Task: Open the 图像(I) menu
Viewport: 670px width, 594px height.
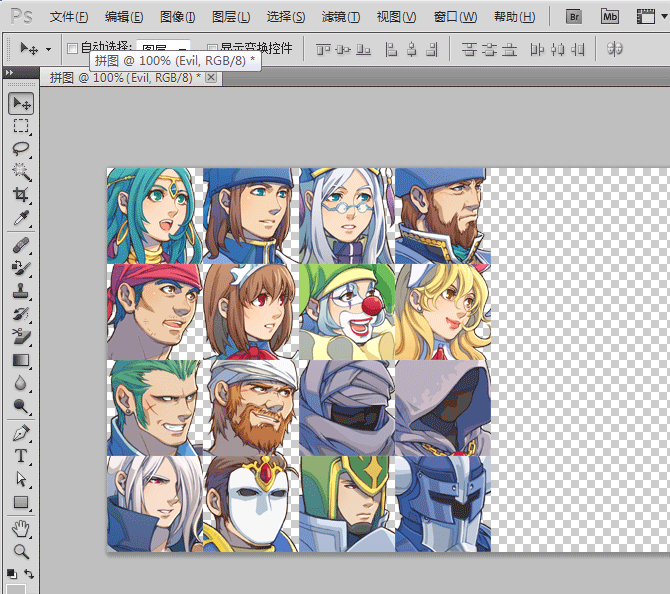Action: coord(178,17)
